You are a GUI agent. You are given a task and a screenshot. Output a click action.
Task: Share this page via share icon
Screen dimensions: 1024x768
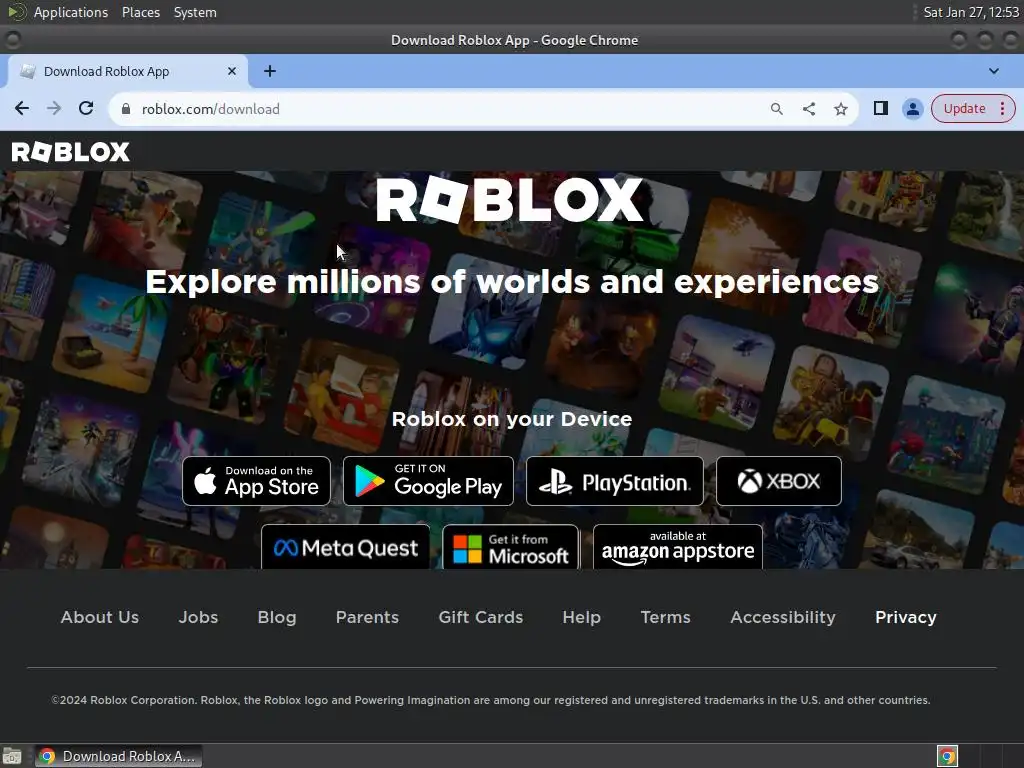click(x=808, y=109)
